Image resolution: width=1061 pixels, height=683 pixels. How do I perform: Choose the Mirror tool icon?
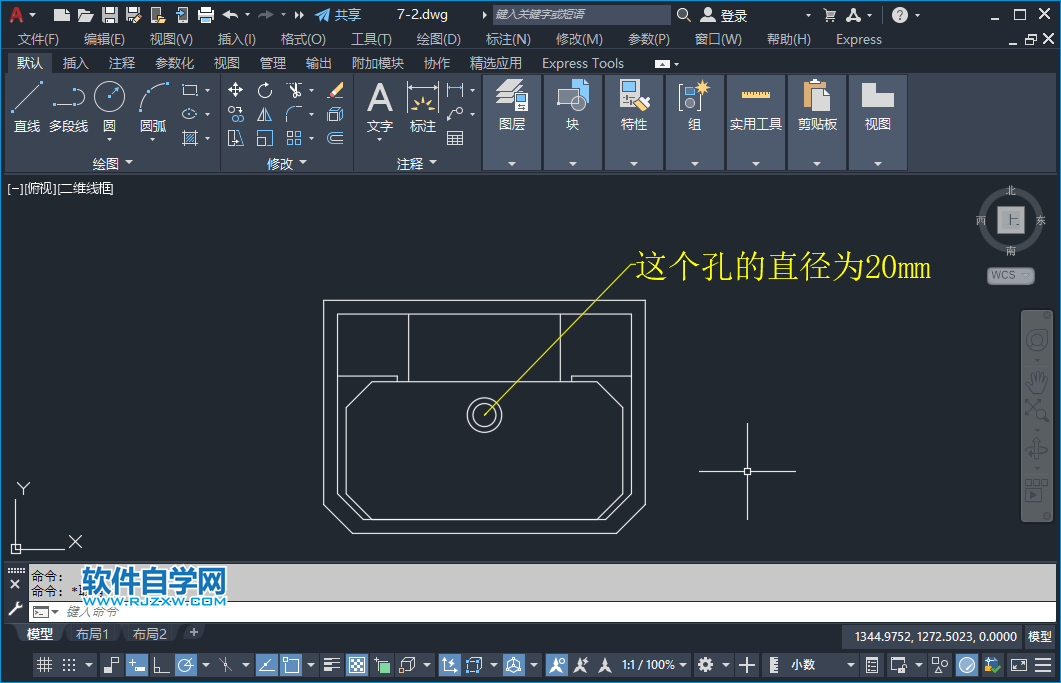(265, 114)
